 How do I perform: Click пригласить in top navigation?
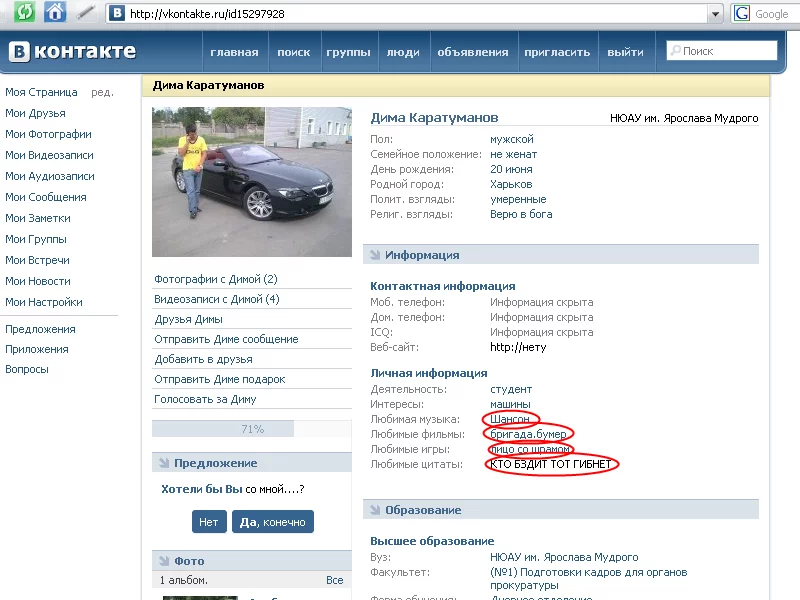pyautogui.click(x=557, y=52)
